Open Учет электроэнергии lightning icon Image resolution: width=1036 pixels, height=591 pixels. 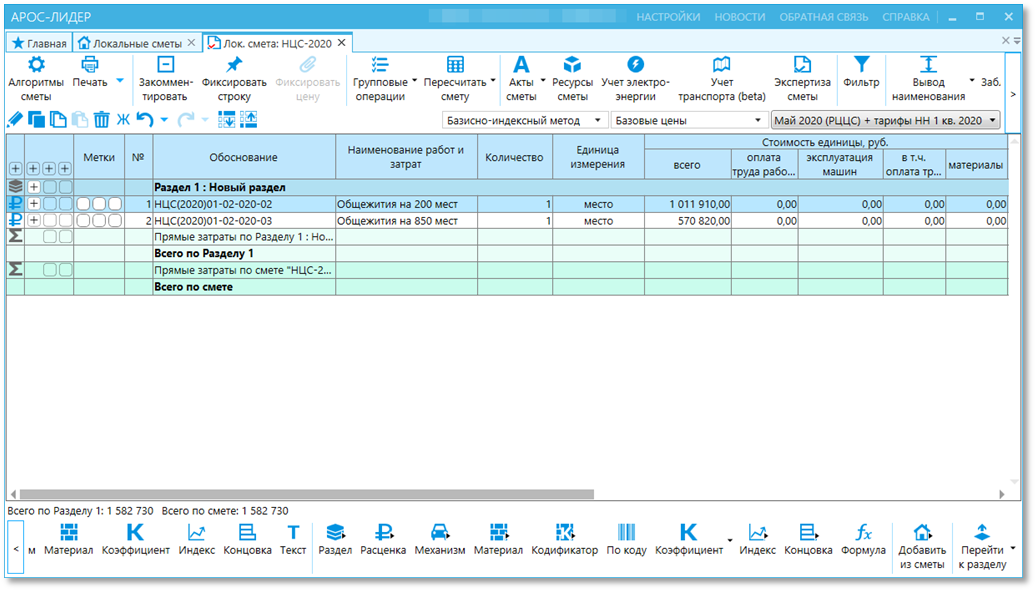point(635,65)
